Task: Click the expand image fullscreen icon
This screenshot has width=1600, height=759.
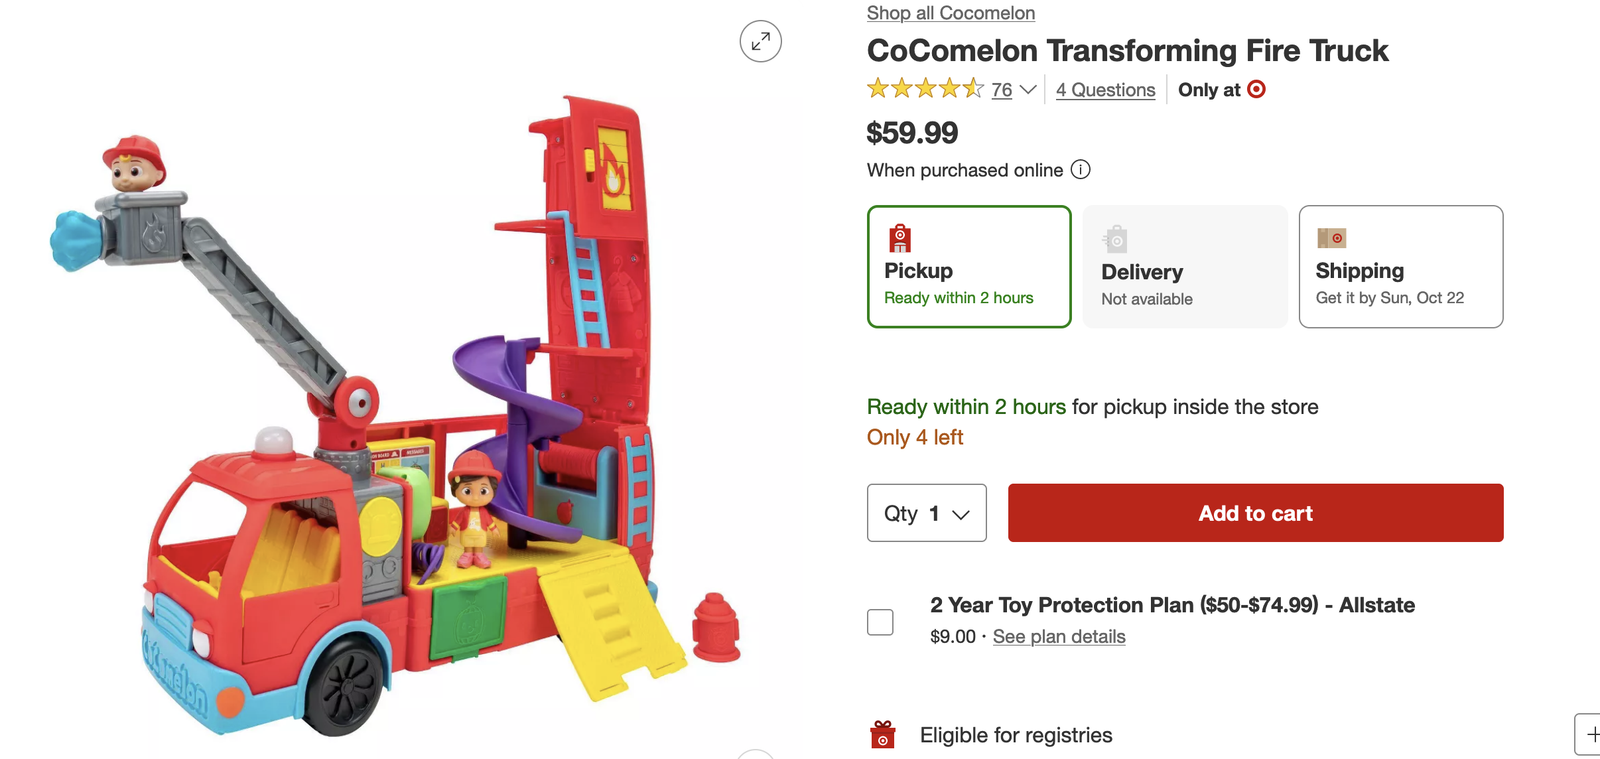Action: click(760, 42)
